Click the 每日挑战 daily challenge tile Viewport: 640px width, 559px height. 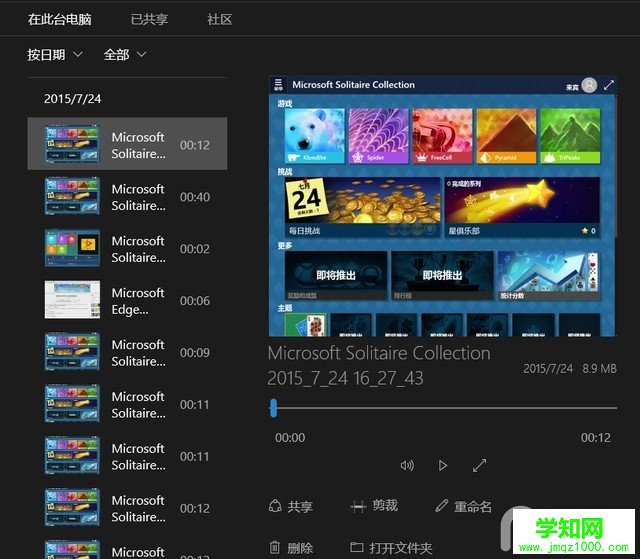[x=362, y=207]
